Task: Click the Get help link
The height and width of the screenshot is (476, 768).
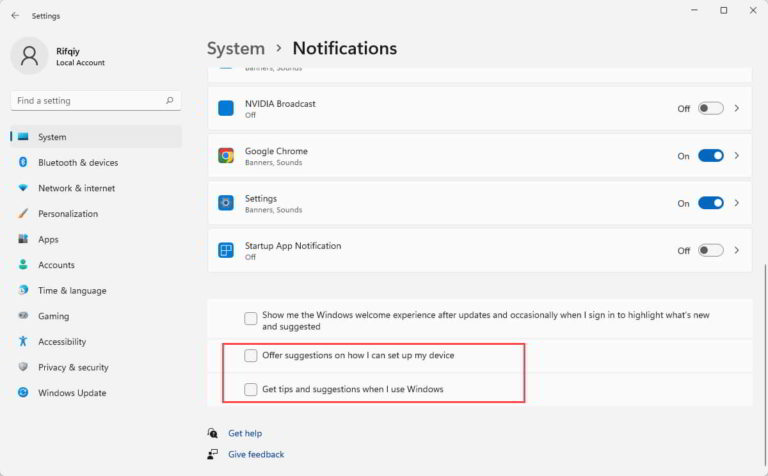Action: coord(245,433)
